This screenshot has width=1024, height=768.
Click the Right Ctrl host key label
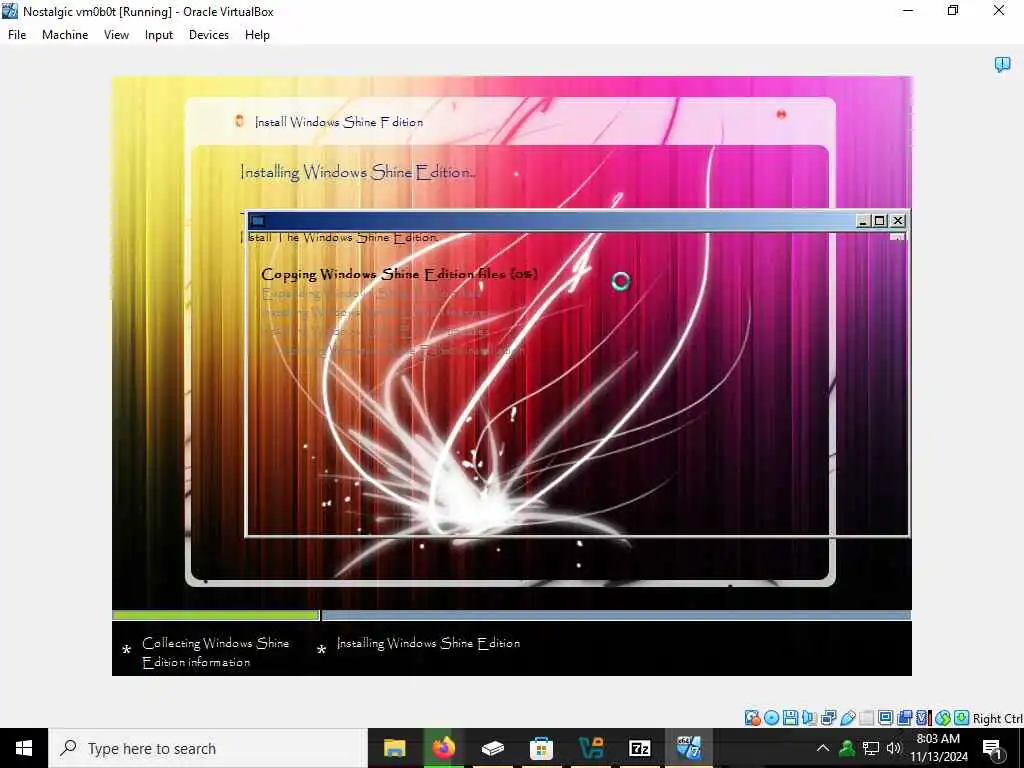tap(997, 718)
